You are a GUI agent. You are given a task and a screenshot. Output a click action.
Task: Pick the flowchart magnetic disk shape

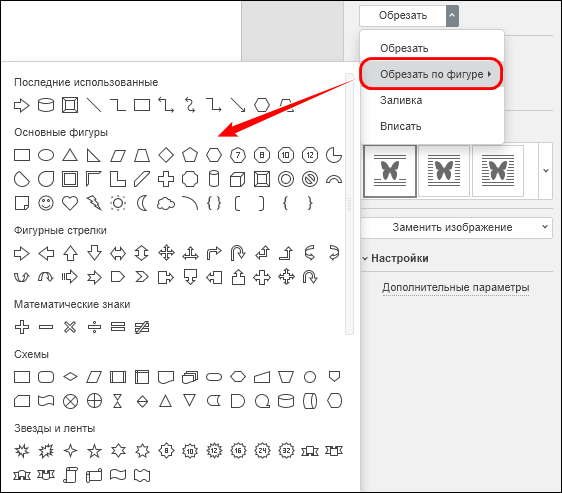pyautogui.click(x=286, y=401)
